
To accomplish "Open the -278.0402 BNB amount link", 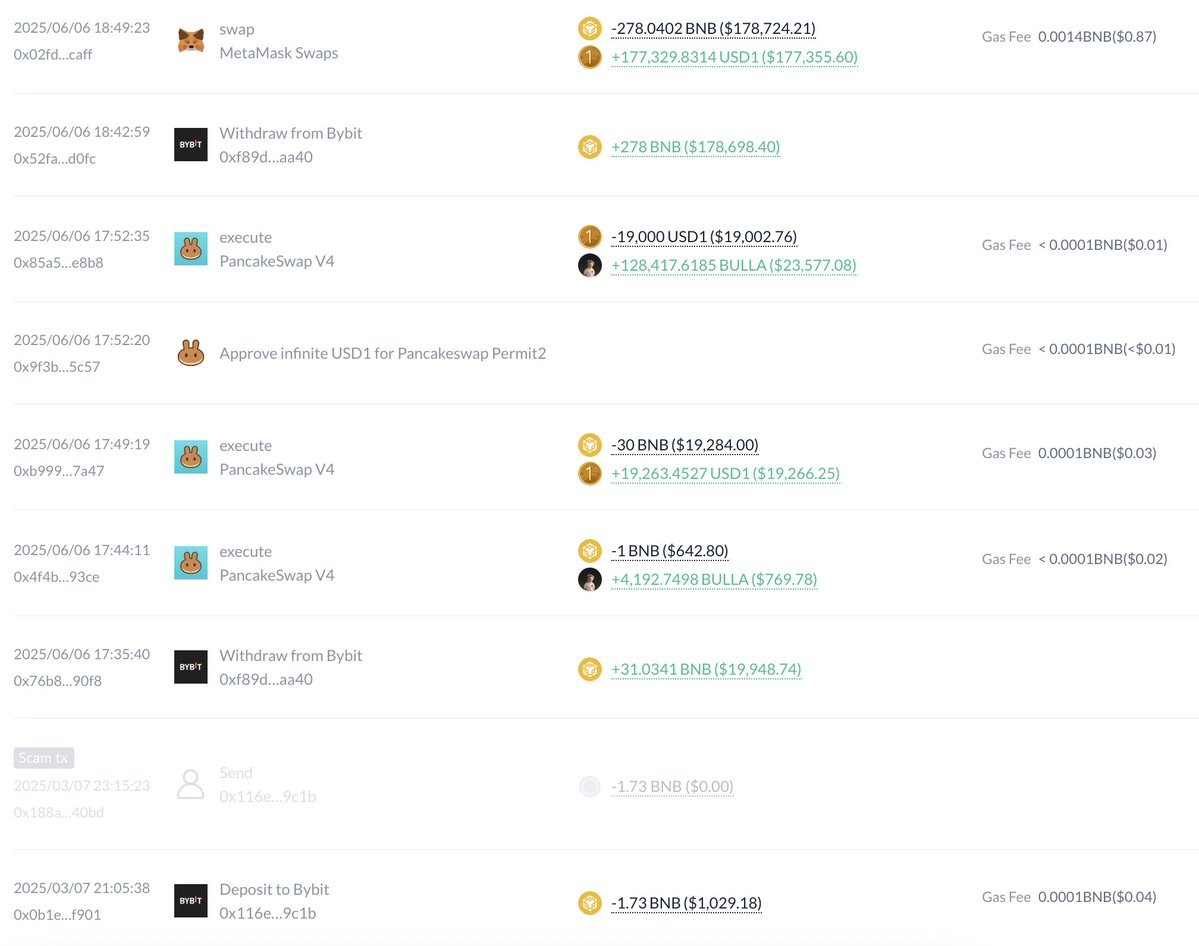I will coord(713,28).
